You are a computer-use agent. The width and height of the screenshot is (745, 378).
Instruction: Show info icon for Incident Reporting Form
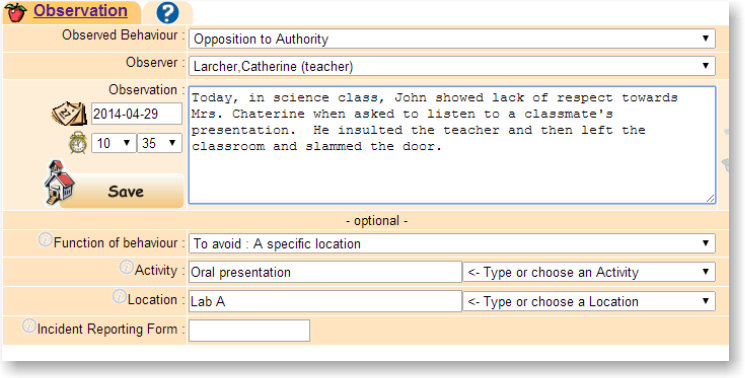click(x=29, y=326)
